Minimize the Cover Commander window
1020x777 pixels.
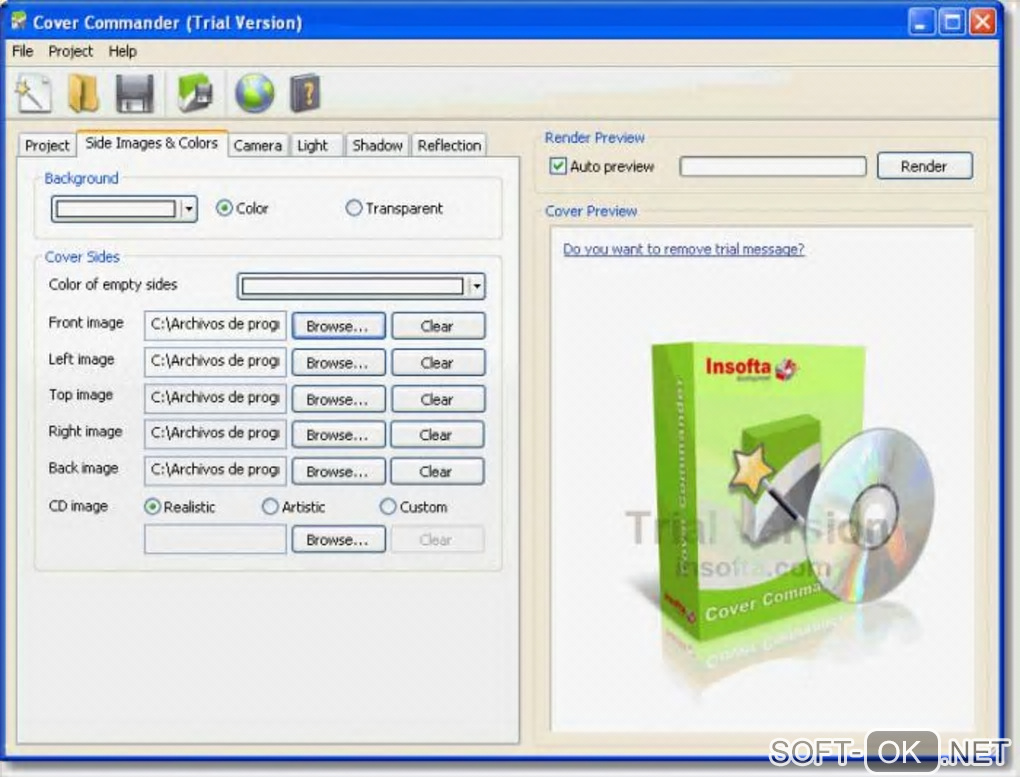pos(920,22)
